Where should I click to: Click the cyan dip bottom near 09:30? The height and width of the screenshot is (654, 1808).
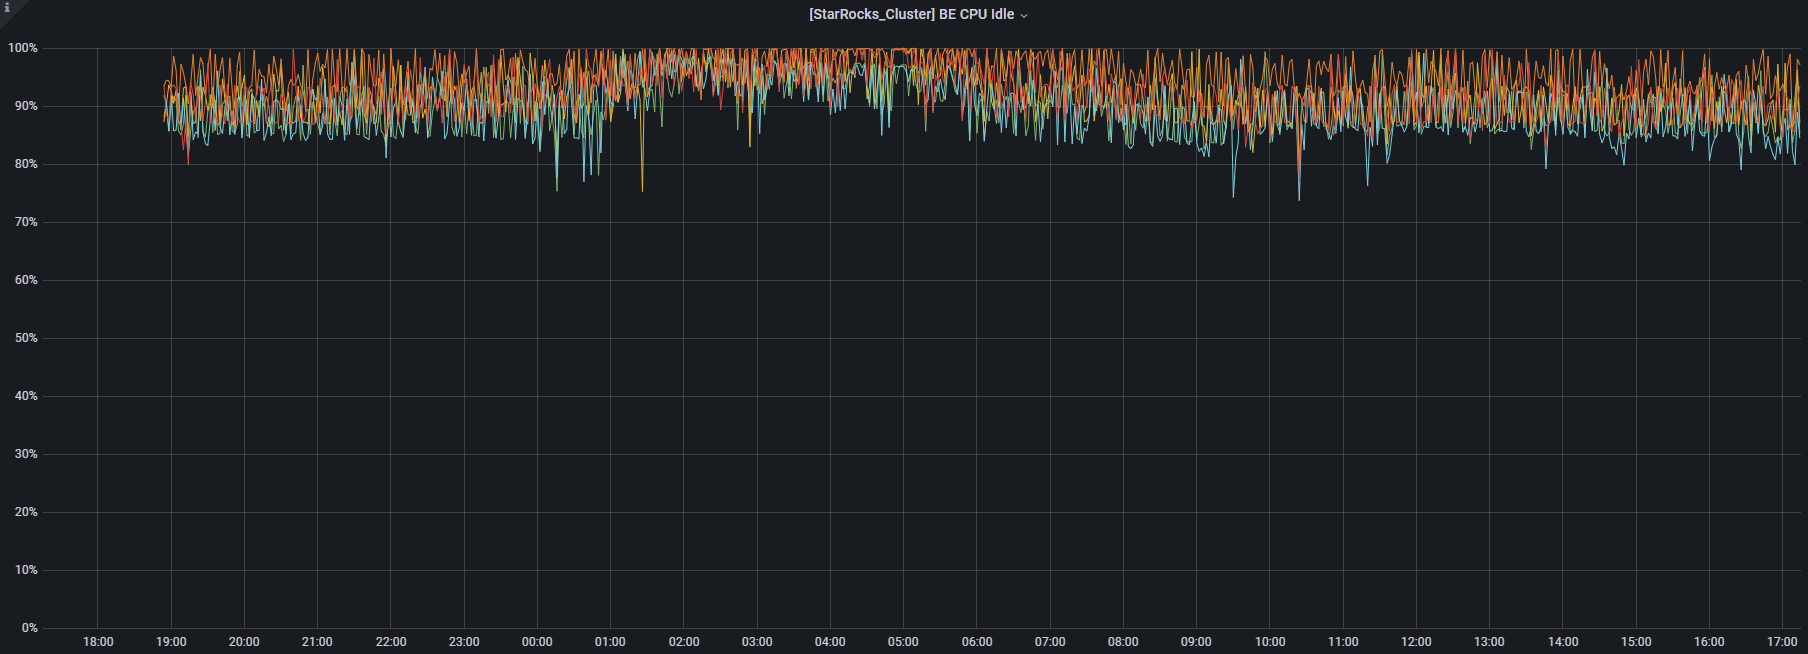click(1233, 196)
